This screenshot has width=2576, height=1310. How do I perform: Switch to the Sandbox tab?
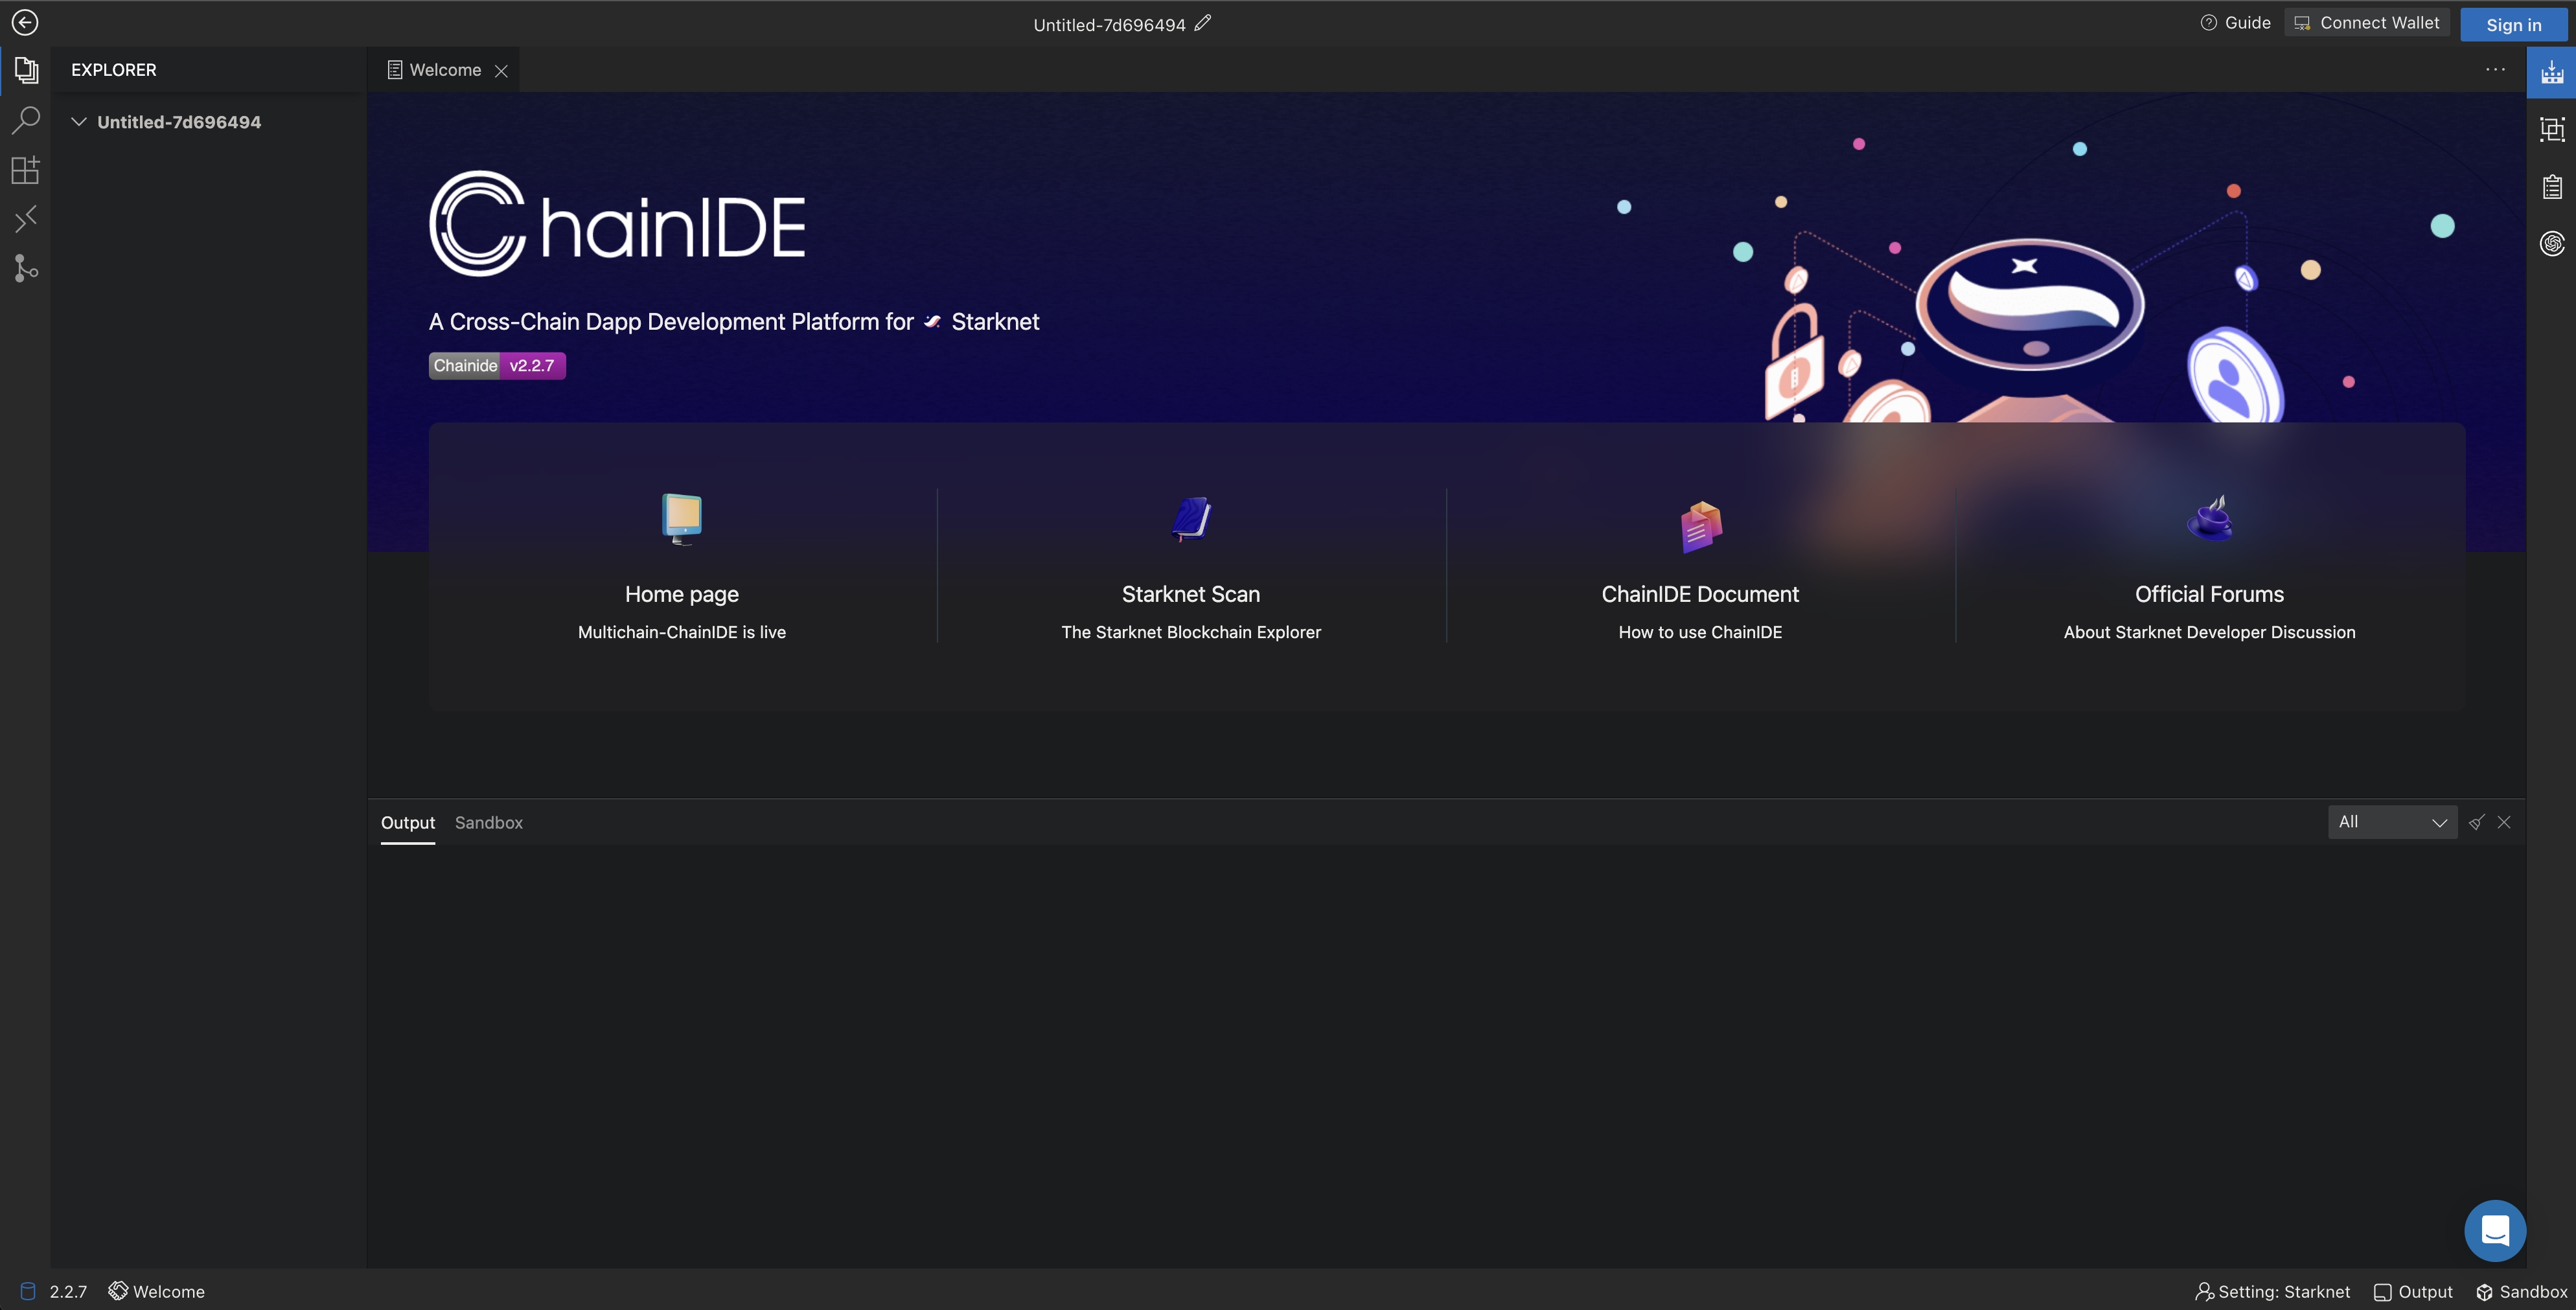point(488,822)
